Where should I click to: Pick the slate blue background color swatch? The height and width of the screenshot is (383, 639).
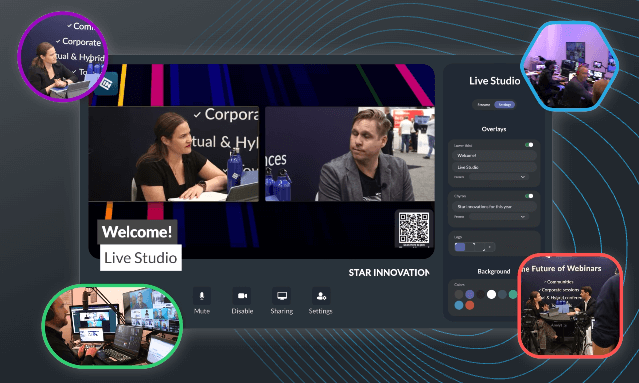[x=502, y=294]
